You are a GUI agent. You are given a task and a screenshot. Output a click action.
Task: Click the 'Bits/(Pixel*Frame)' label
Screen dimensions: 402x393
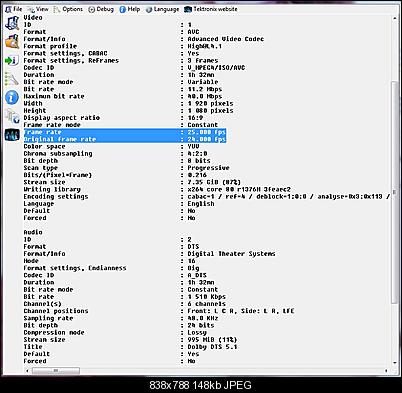coord(57,175)
